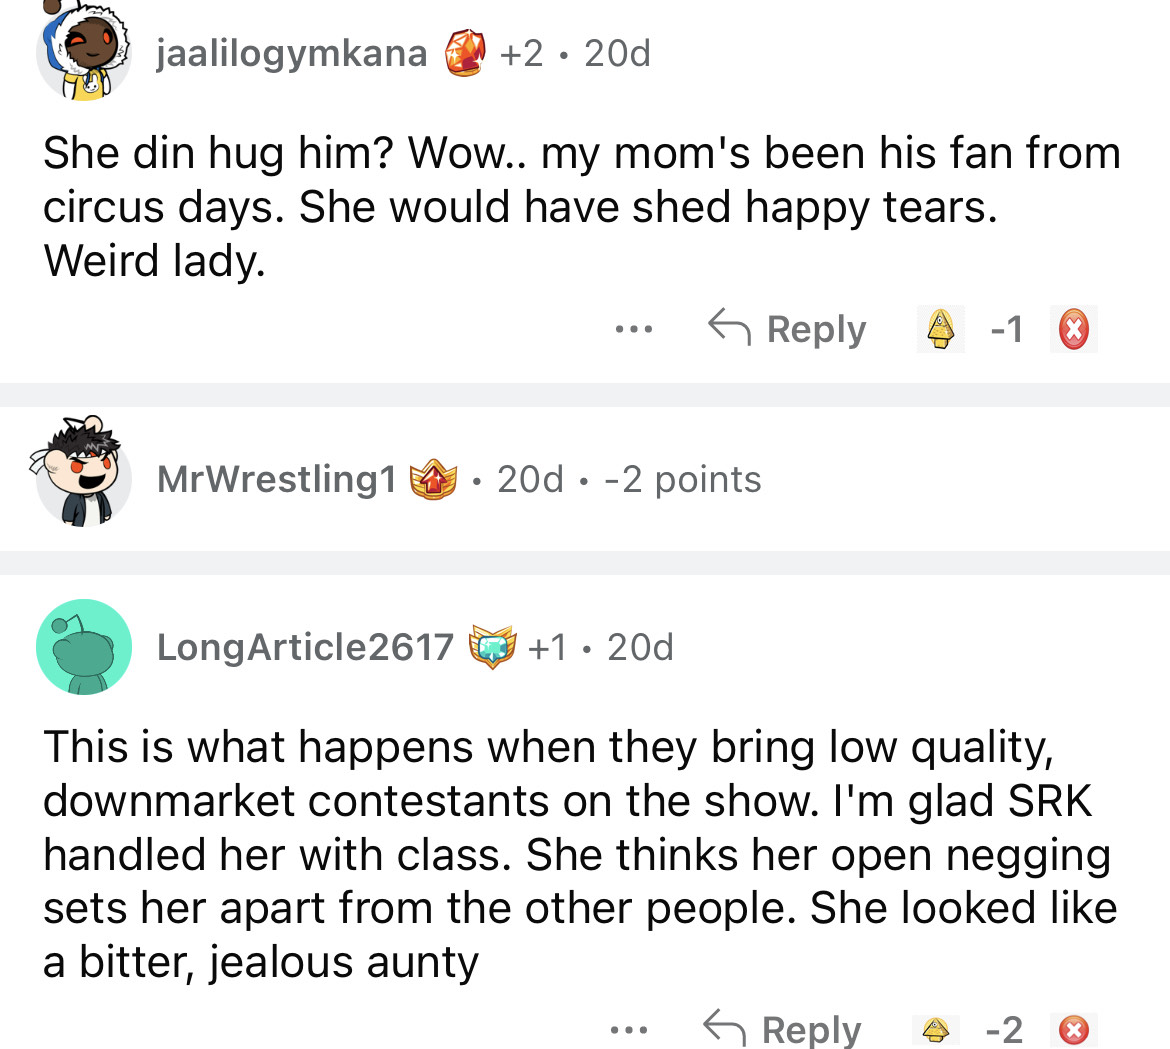Screen dimensions: 1170x1049
Task: Open jaalilogymkana's avatar profile picture
Action: [x=84, y=54]
